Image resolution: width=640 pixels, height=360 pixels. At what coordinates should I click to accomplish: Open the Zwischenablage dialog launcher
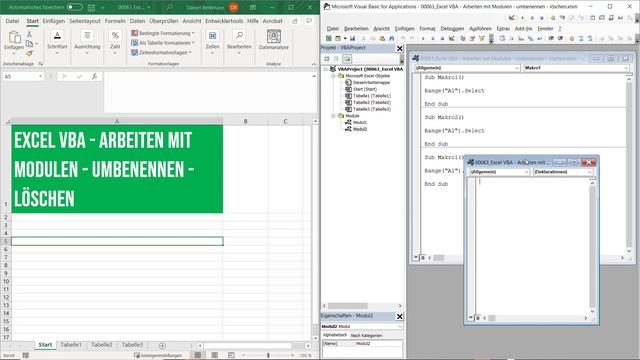(x=40, y=64)
